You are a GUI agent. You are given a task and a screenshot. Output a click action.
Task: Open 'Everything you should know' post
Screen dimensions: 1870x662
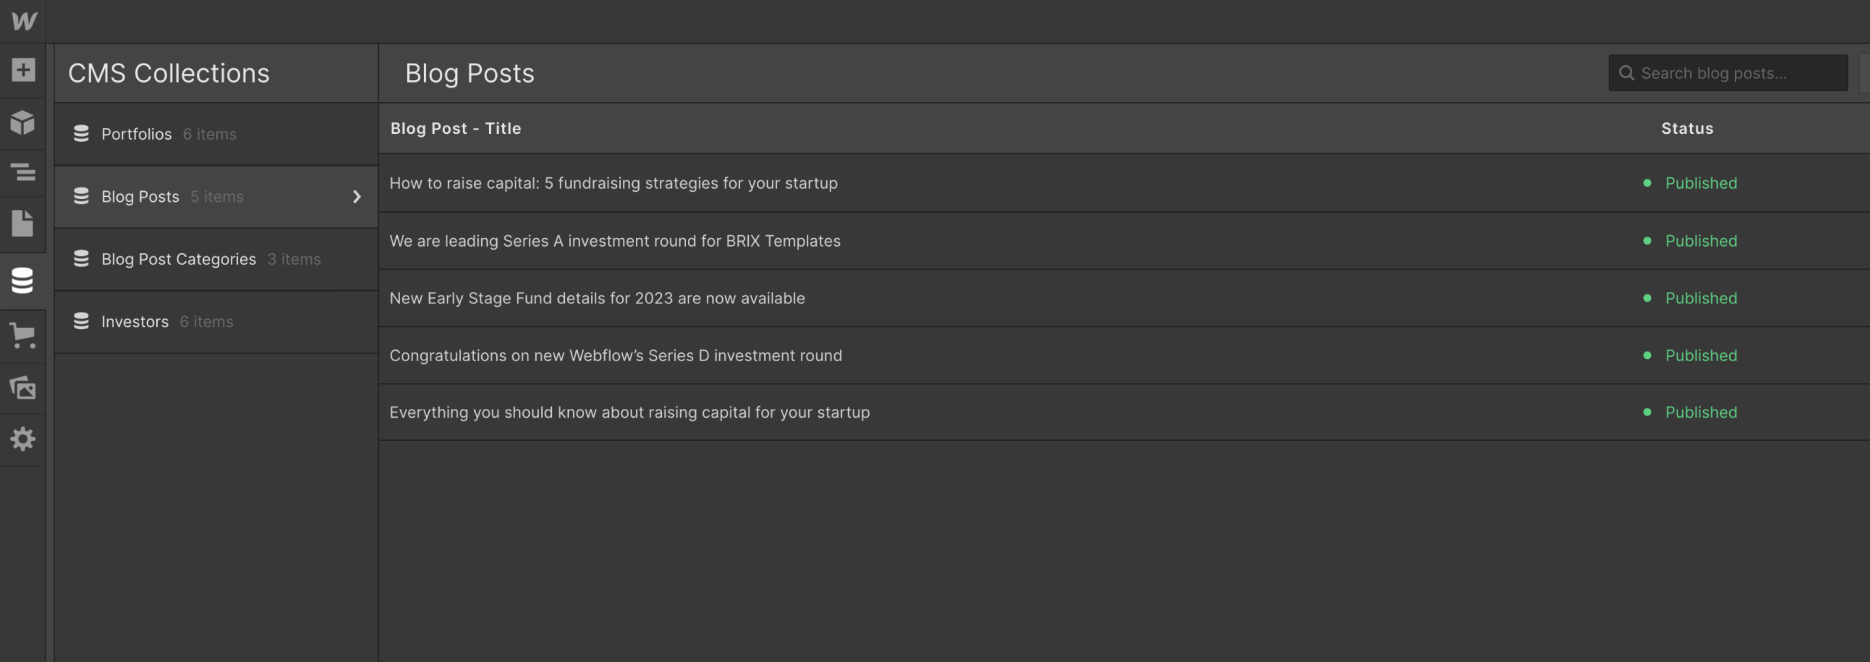pyautogui.click(x=629, y=412)
